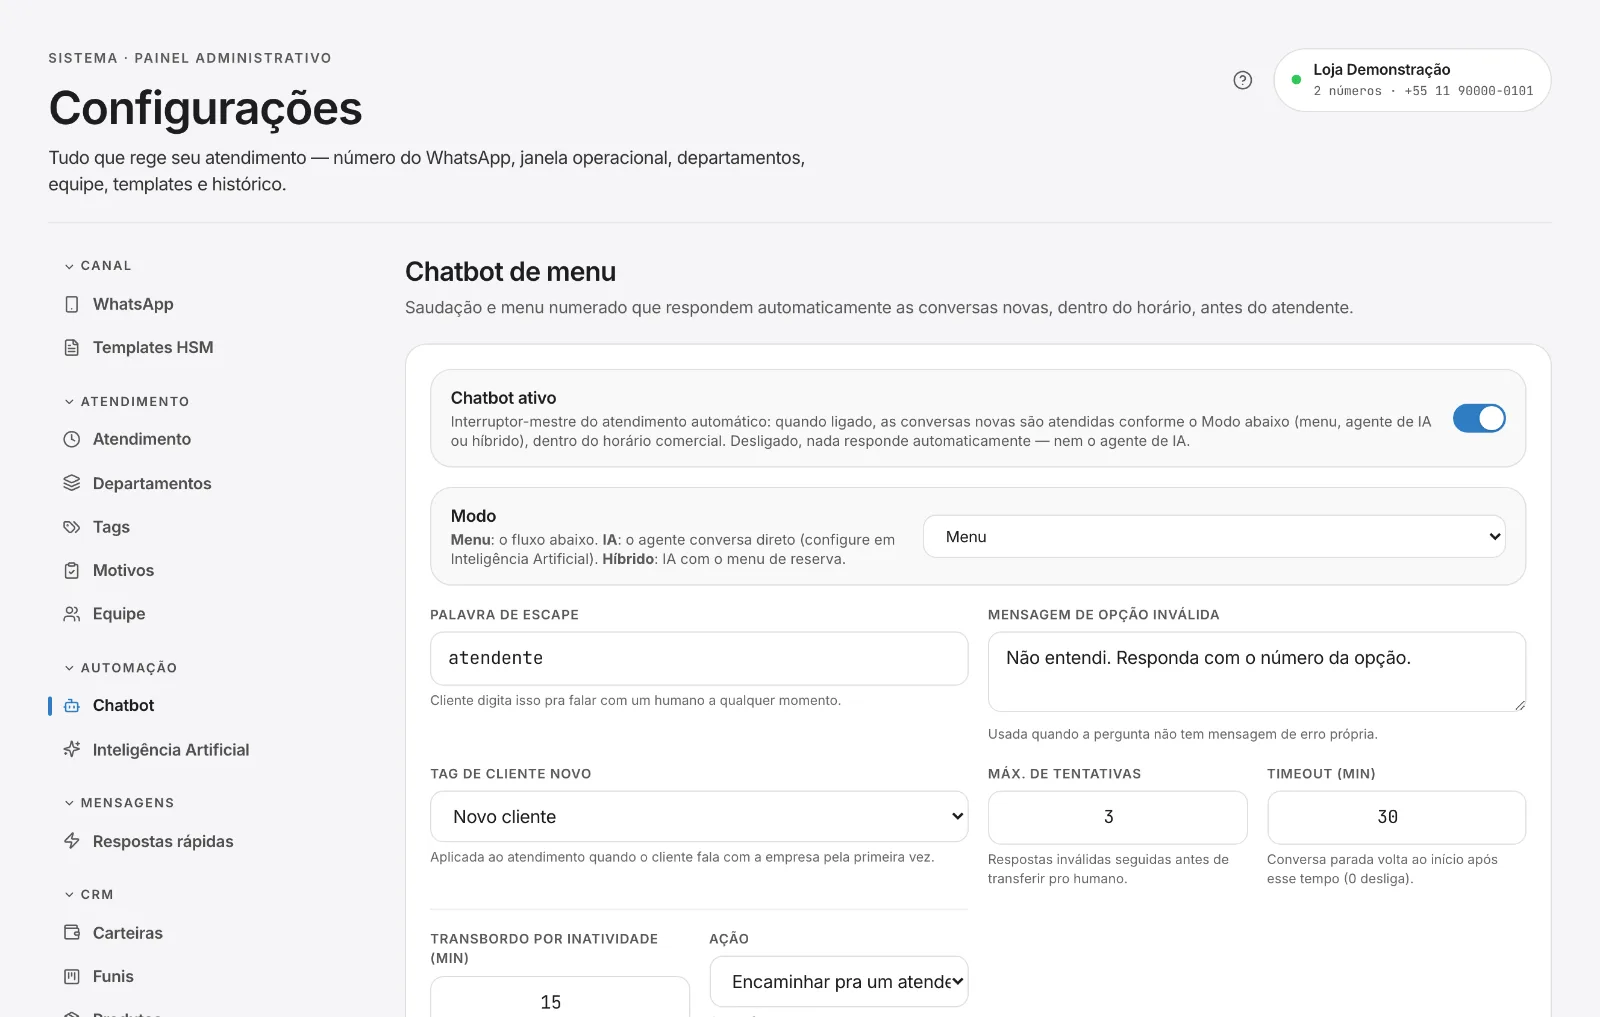
Task: Click the Mensagem de opção inválida textarea
Action: click(x=1257, y=672)
